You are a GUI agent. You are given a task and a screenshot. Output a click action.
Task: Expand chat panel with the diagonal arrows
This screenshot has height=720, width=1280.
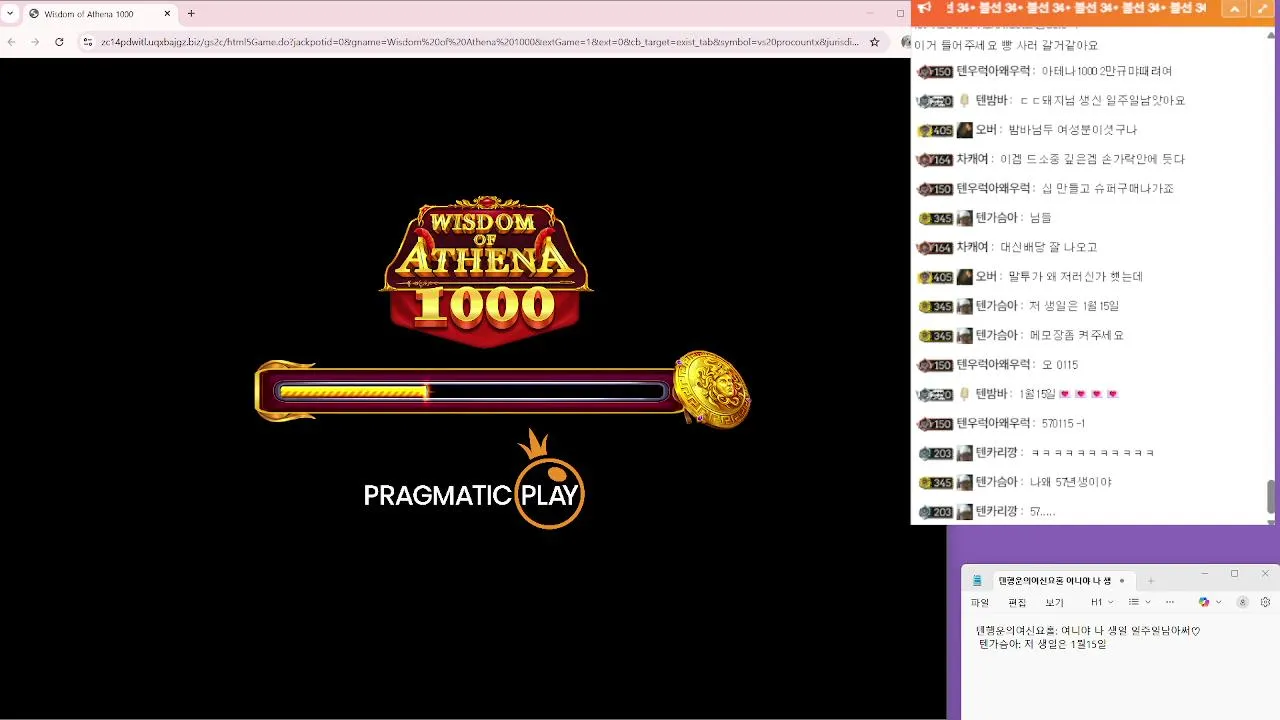click(x=1263, y=8)
